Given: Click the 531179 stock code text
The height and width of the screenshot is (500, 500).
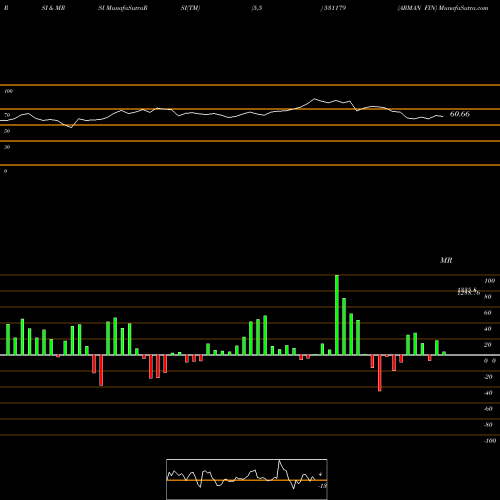Looking at the screenshot, I should click(334, 8).
